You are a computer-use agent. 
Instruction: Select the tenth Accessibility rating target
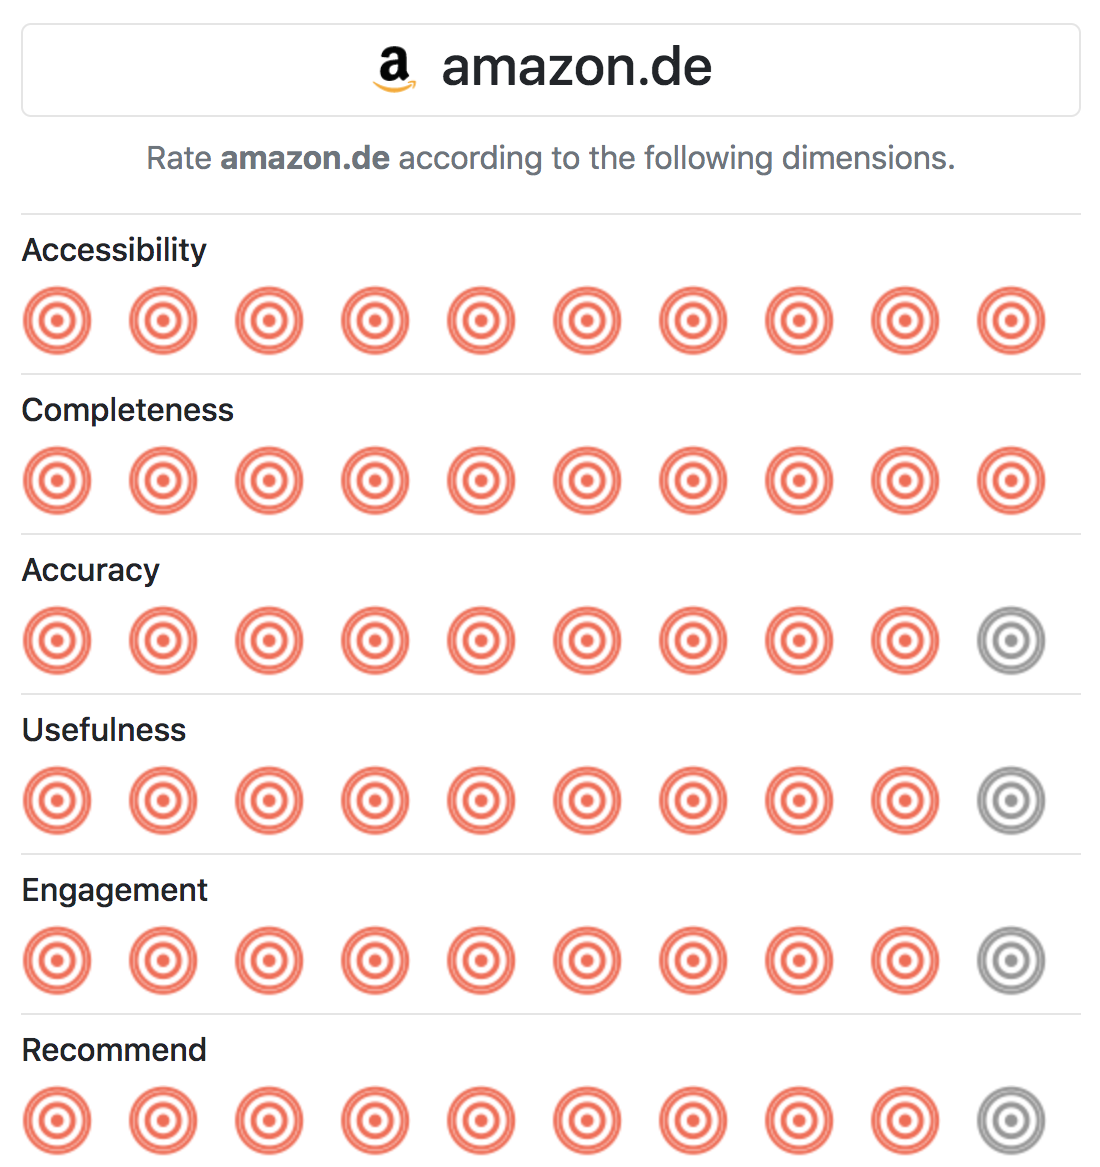(1011, 321)
